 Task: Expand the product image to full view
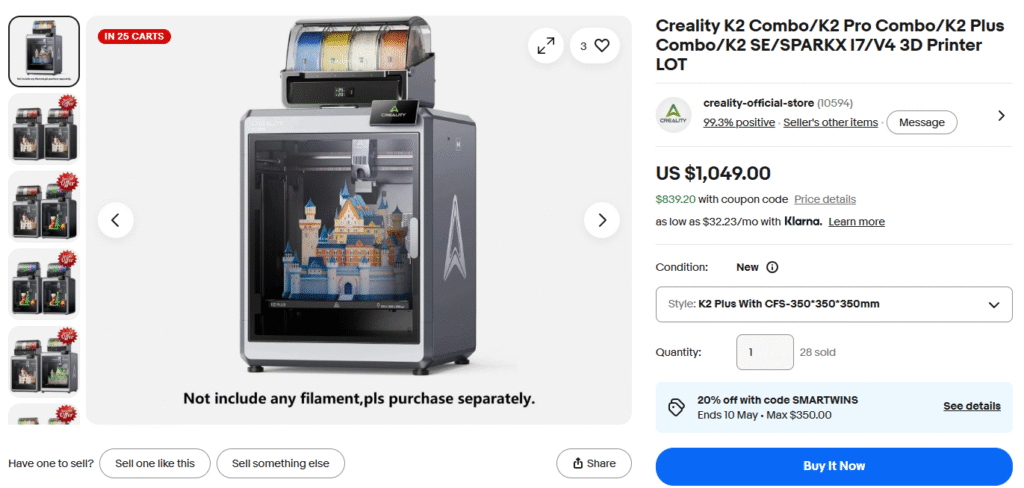(546, 46)
